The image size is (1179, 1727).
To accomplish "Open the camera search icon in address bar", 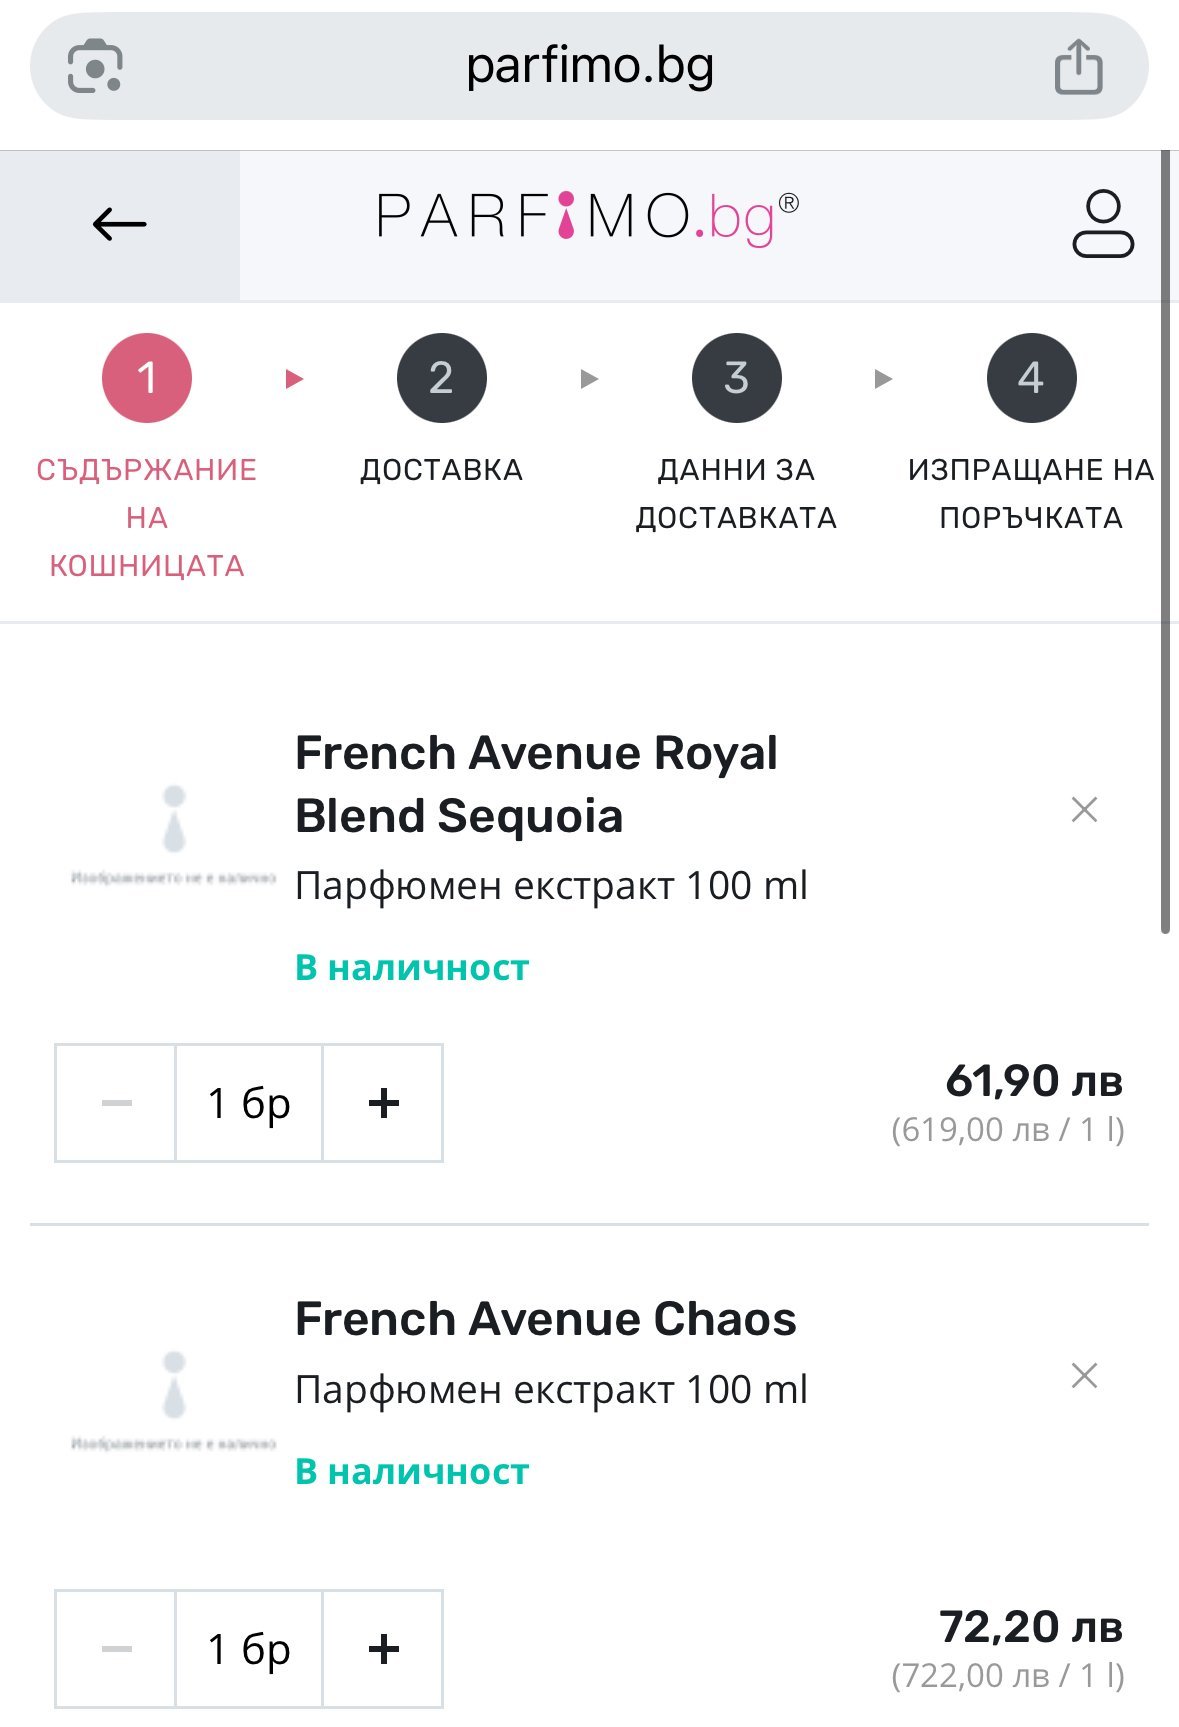I will click(95, 67).
